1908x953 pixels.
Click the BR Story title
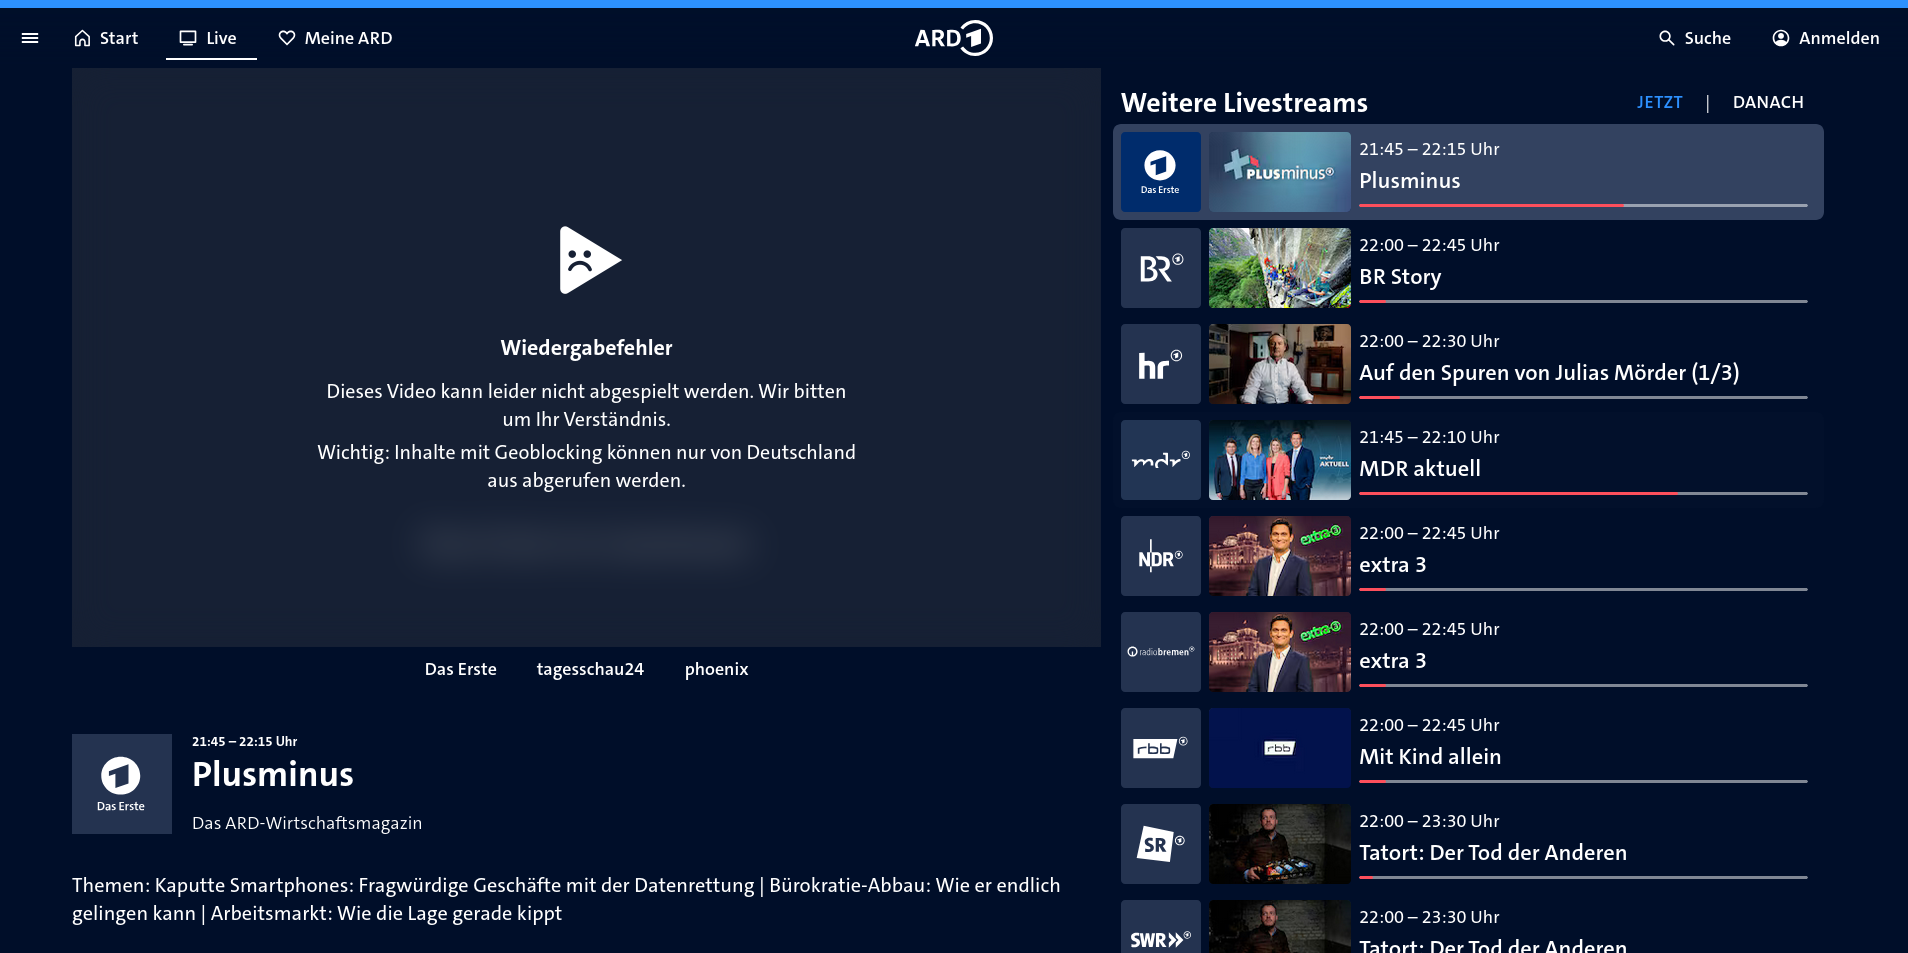(1400, 277)
